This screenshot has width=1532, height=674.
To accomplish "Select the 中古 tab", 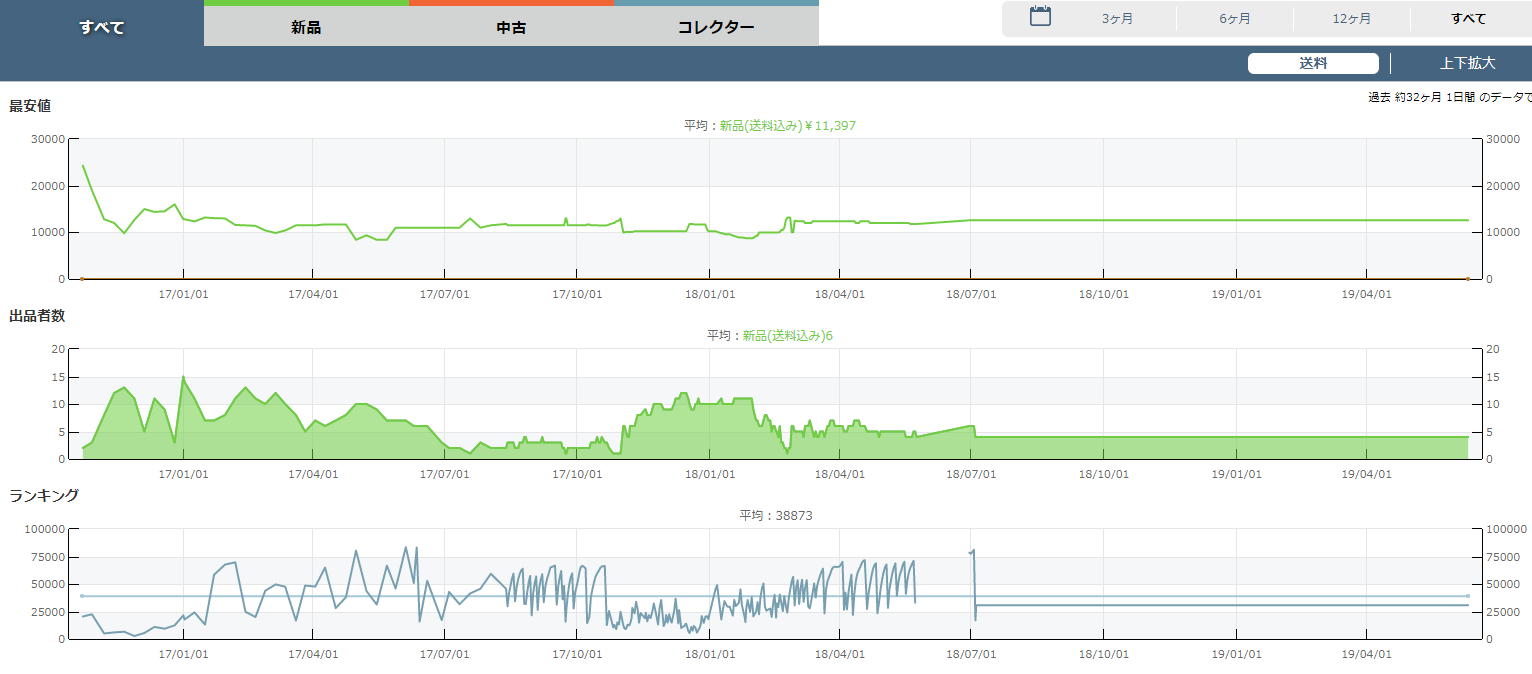I will click(x=511, y=27).
